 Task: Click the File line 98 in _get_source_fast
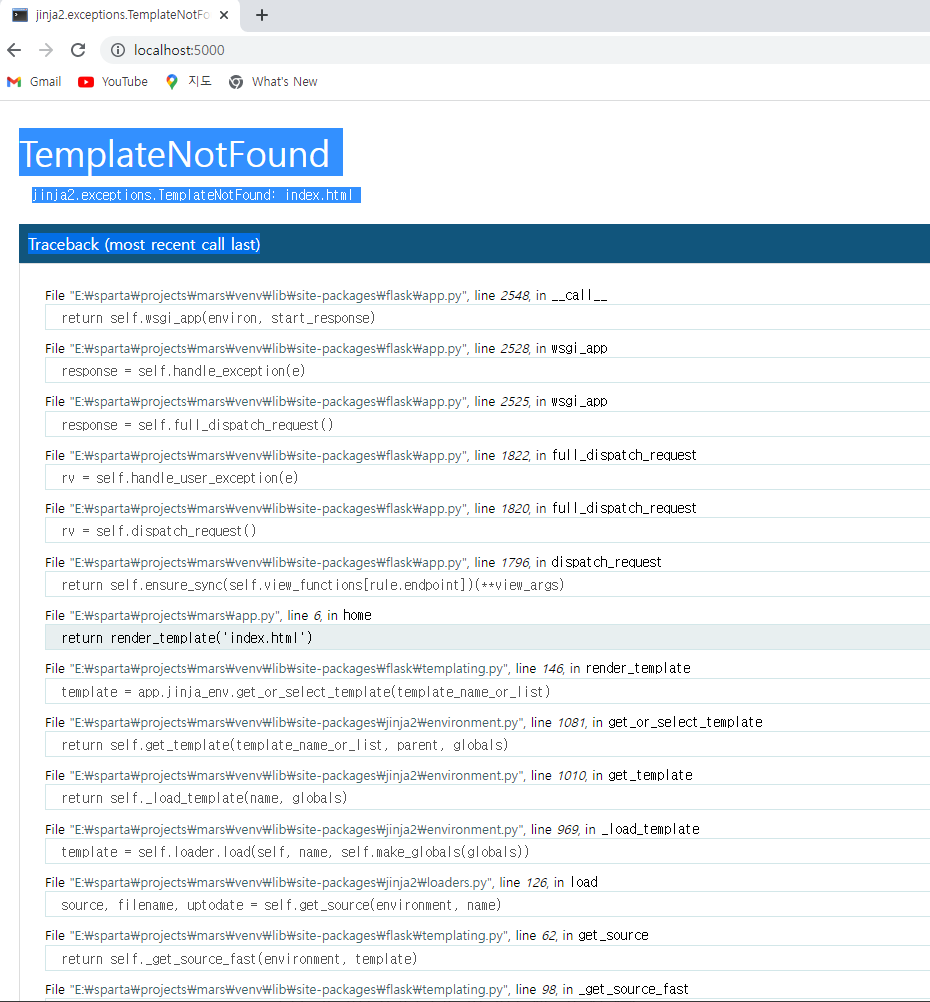click(x=367, y=989)
